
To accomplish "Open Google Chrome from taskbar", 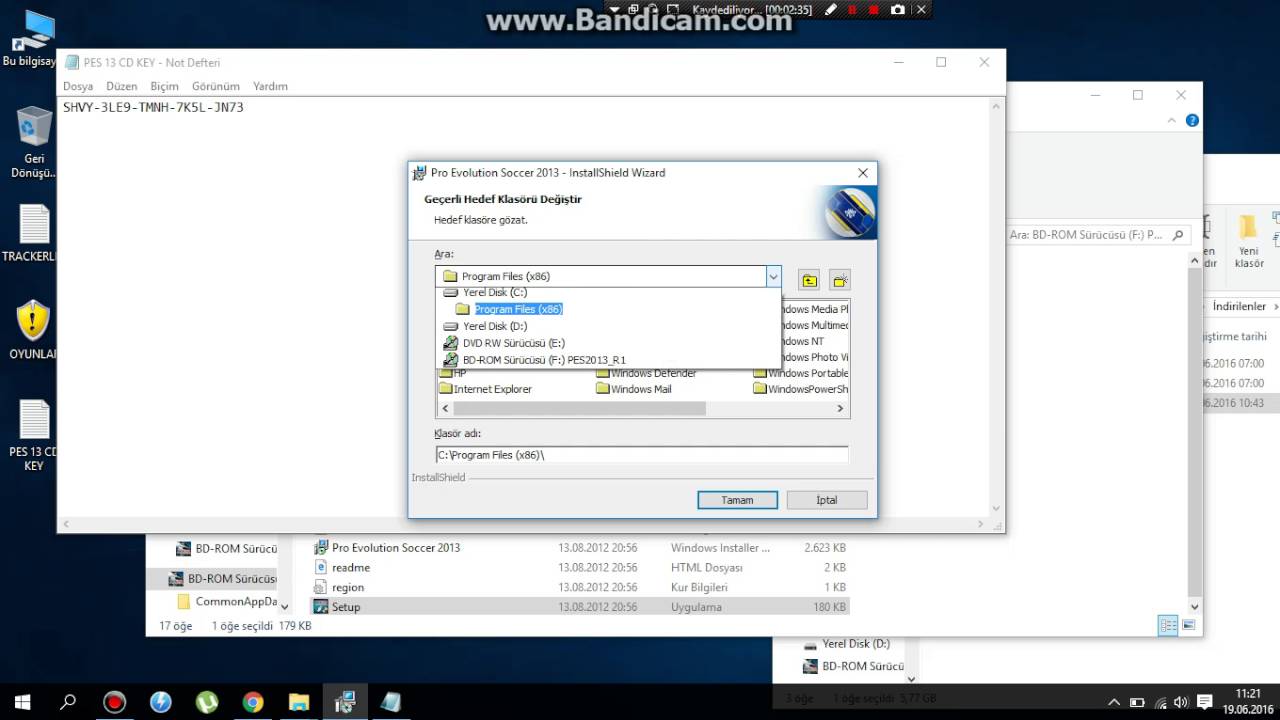I will click(253, 702).
